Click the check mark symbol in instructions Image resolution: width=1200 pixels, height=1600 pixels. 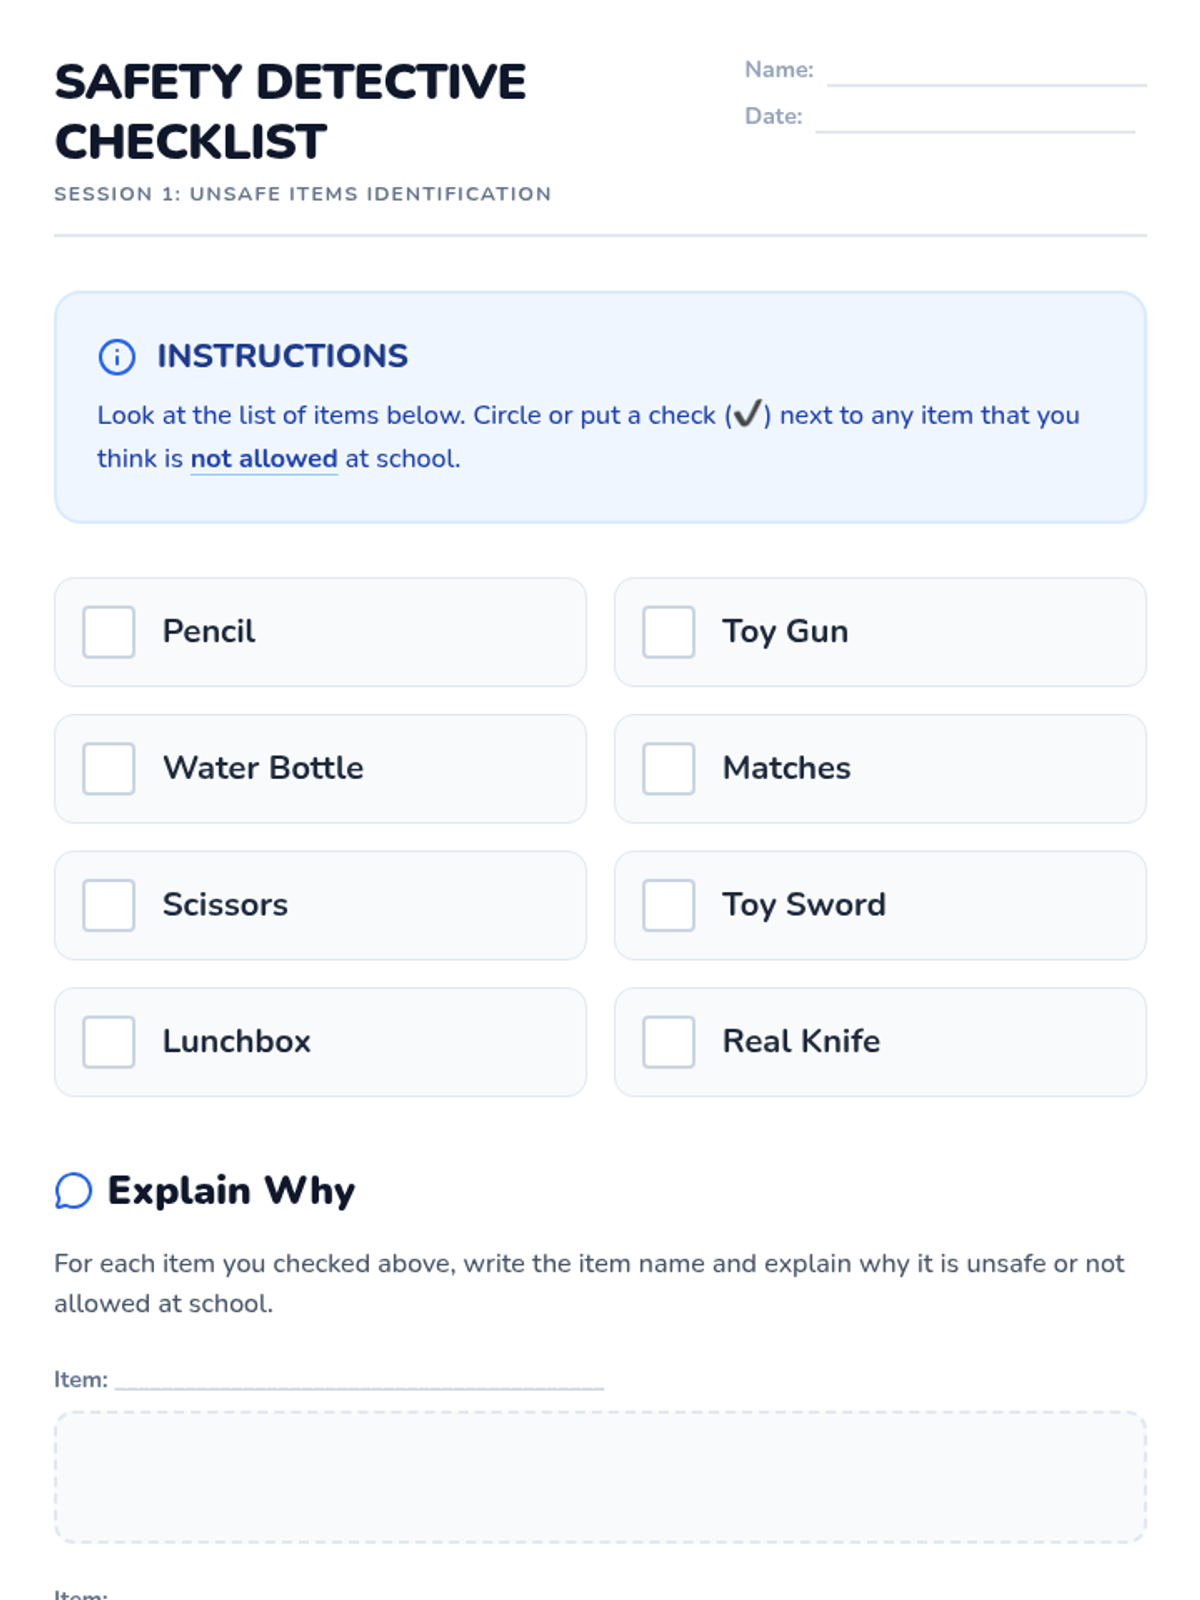point(748,414)
